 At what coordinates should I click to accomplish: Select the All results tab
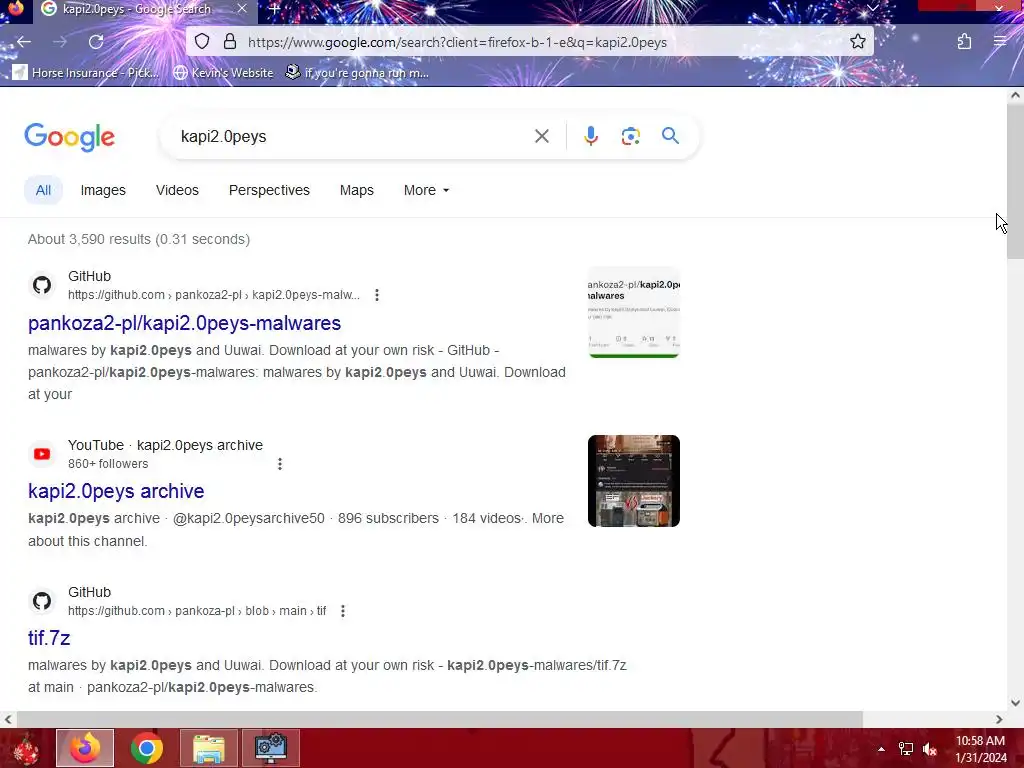(43, 190)
